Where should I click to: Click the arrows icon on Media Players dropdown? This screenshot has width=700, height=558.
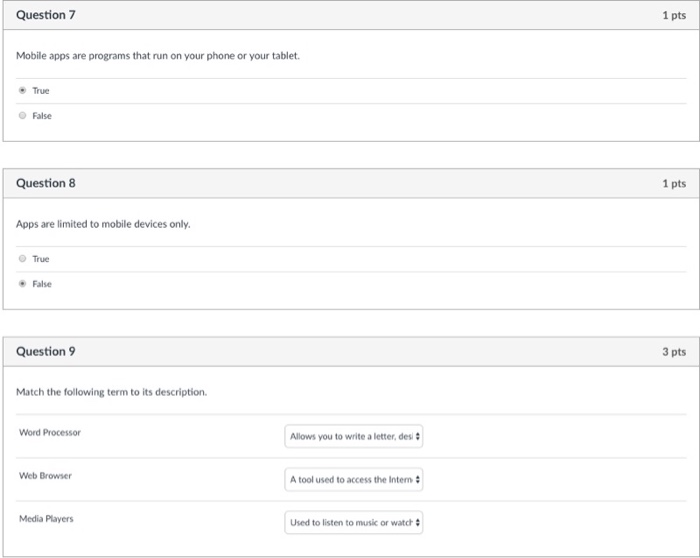417,522
